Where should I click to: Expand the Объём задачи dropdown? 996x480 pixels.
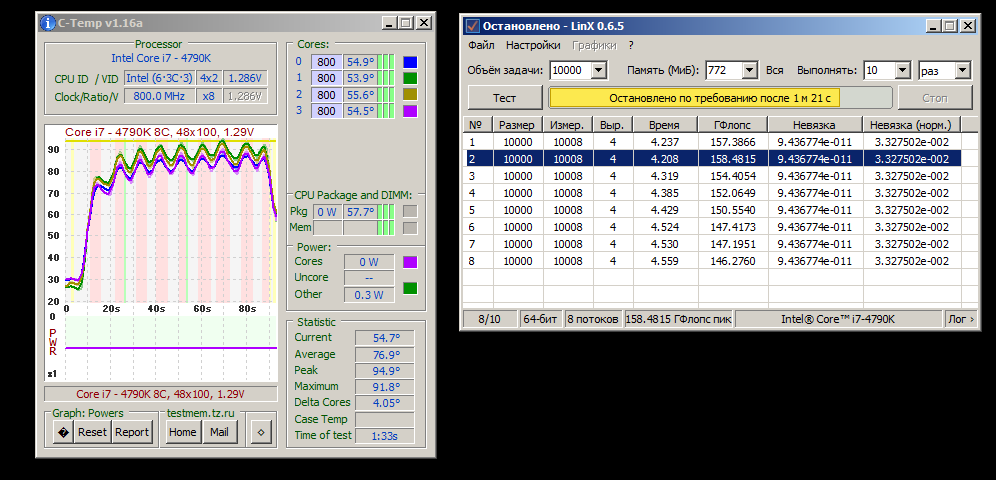tap(598, 70)
